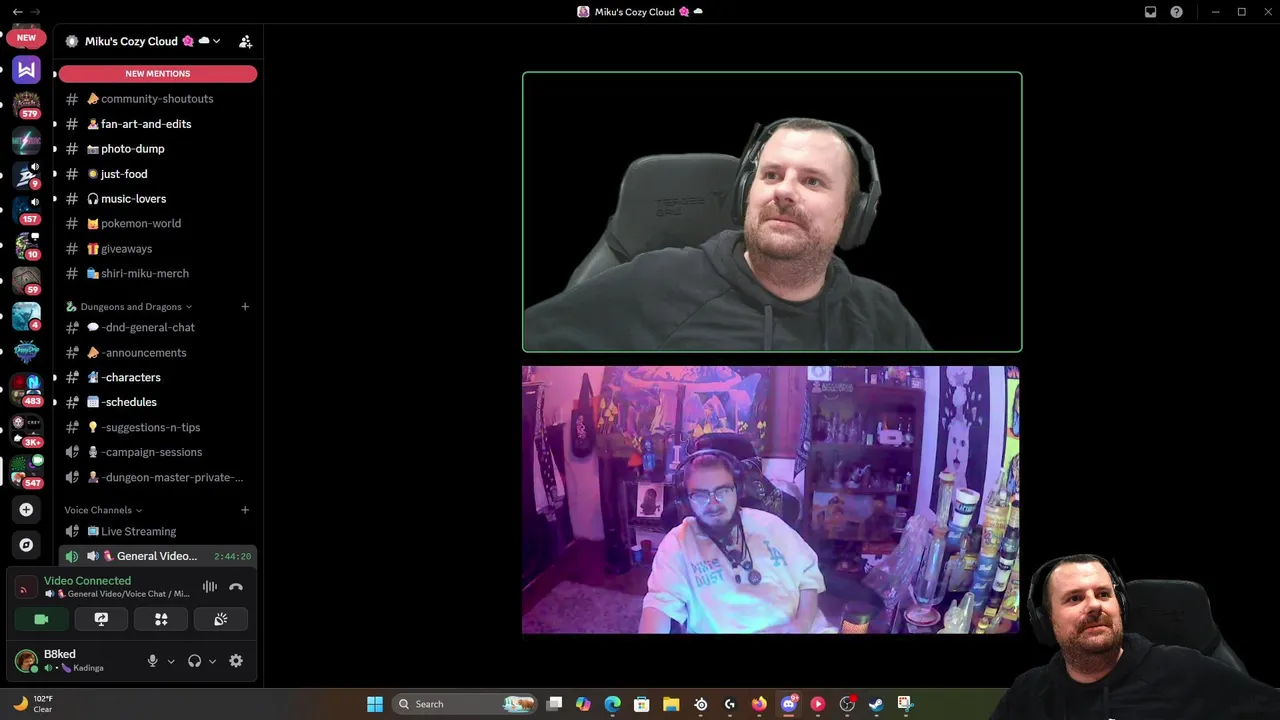
Task: Open the Discover servers compass icon
Action: coord(26,545)
